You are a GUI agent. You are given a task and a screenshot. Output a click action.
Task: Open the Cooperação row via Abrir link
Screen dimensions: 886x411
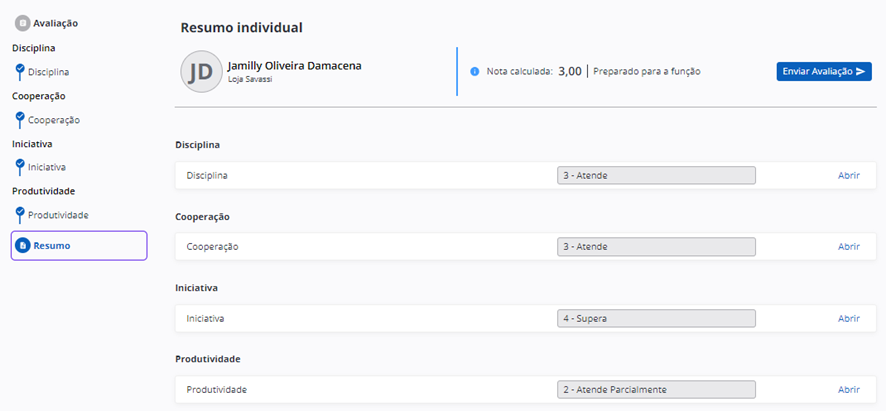[848, 246]
